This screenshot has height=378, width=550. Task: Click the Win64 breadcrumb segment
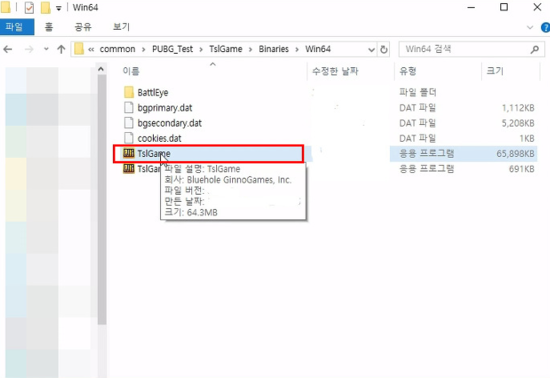(x=318, y=49)
